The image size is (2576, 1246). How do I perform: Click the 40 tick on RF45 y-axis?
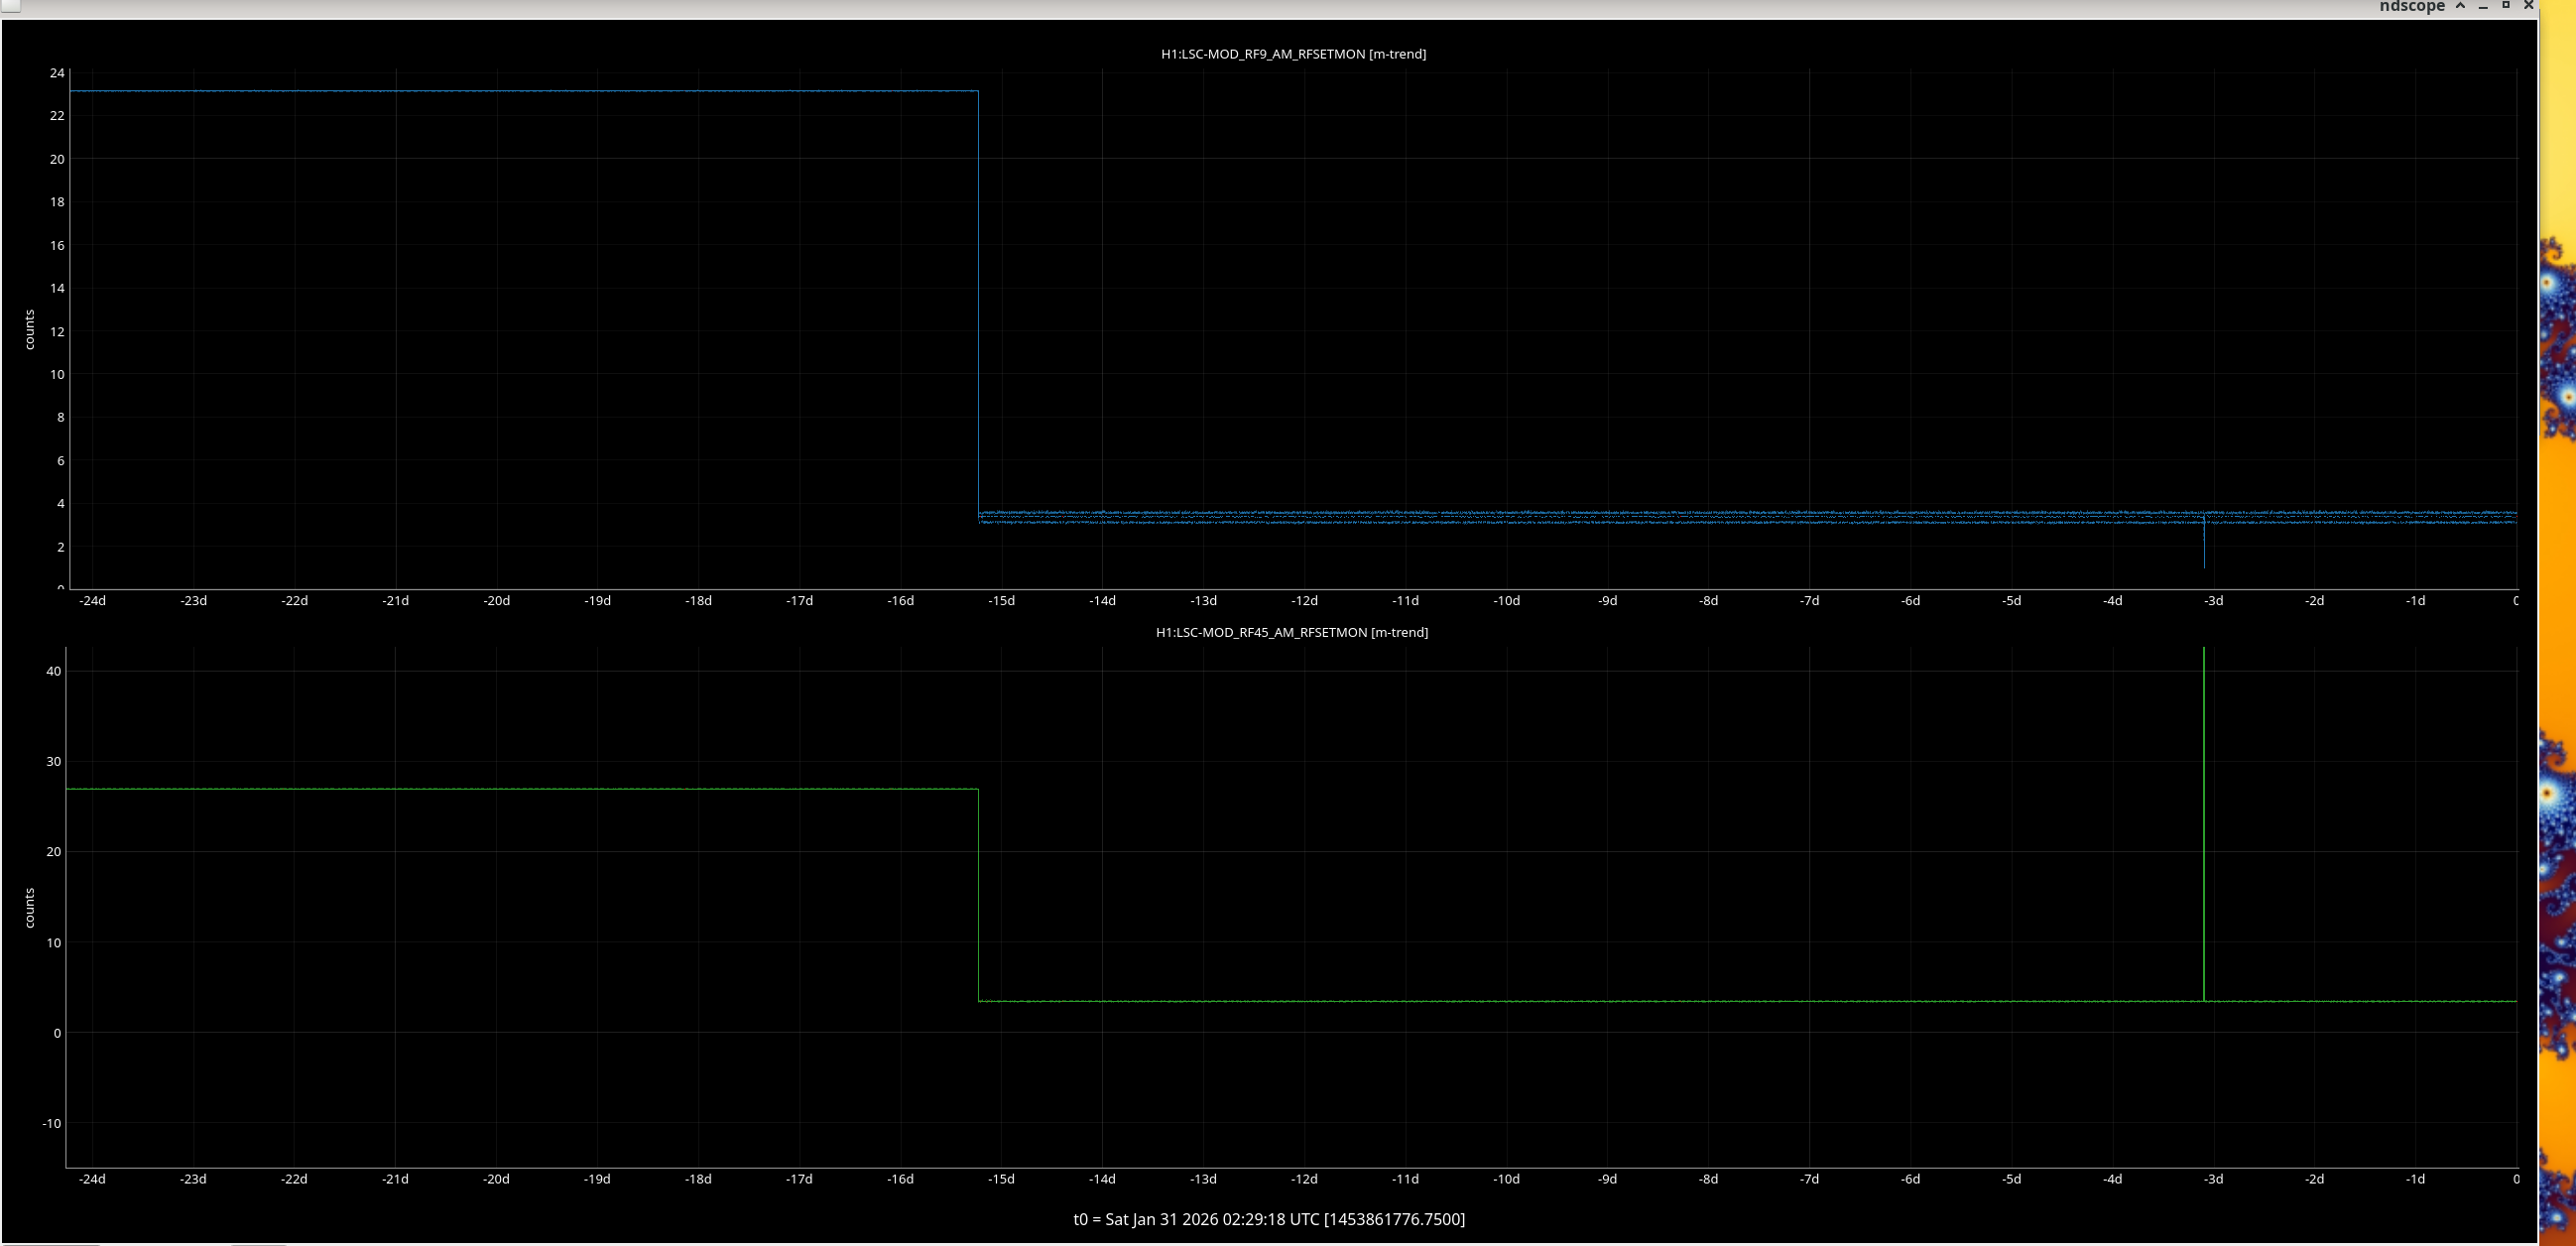[x=53, y=671]
